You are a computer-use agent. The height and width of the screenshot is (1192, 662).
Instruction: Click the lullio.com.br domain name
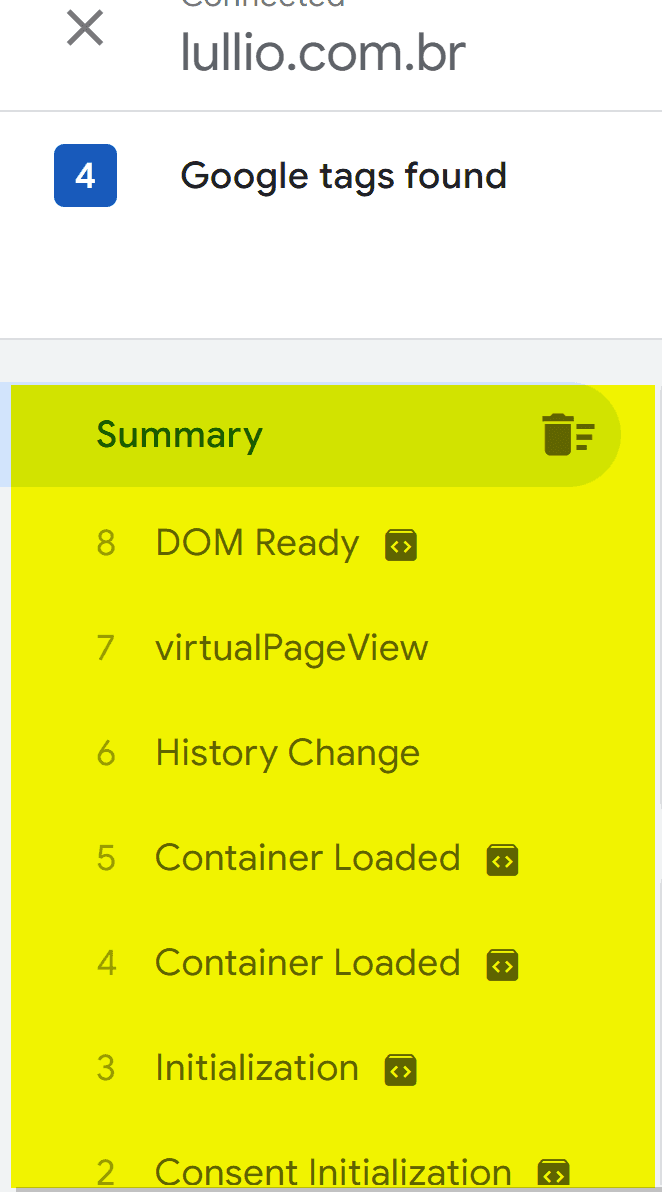(323, 53)
